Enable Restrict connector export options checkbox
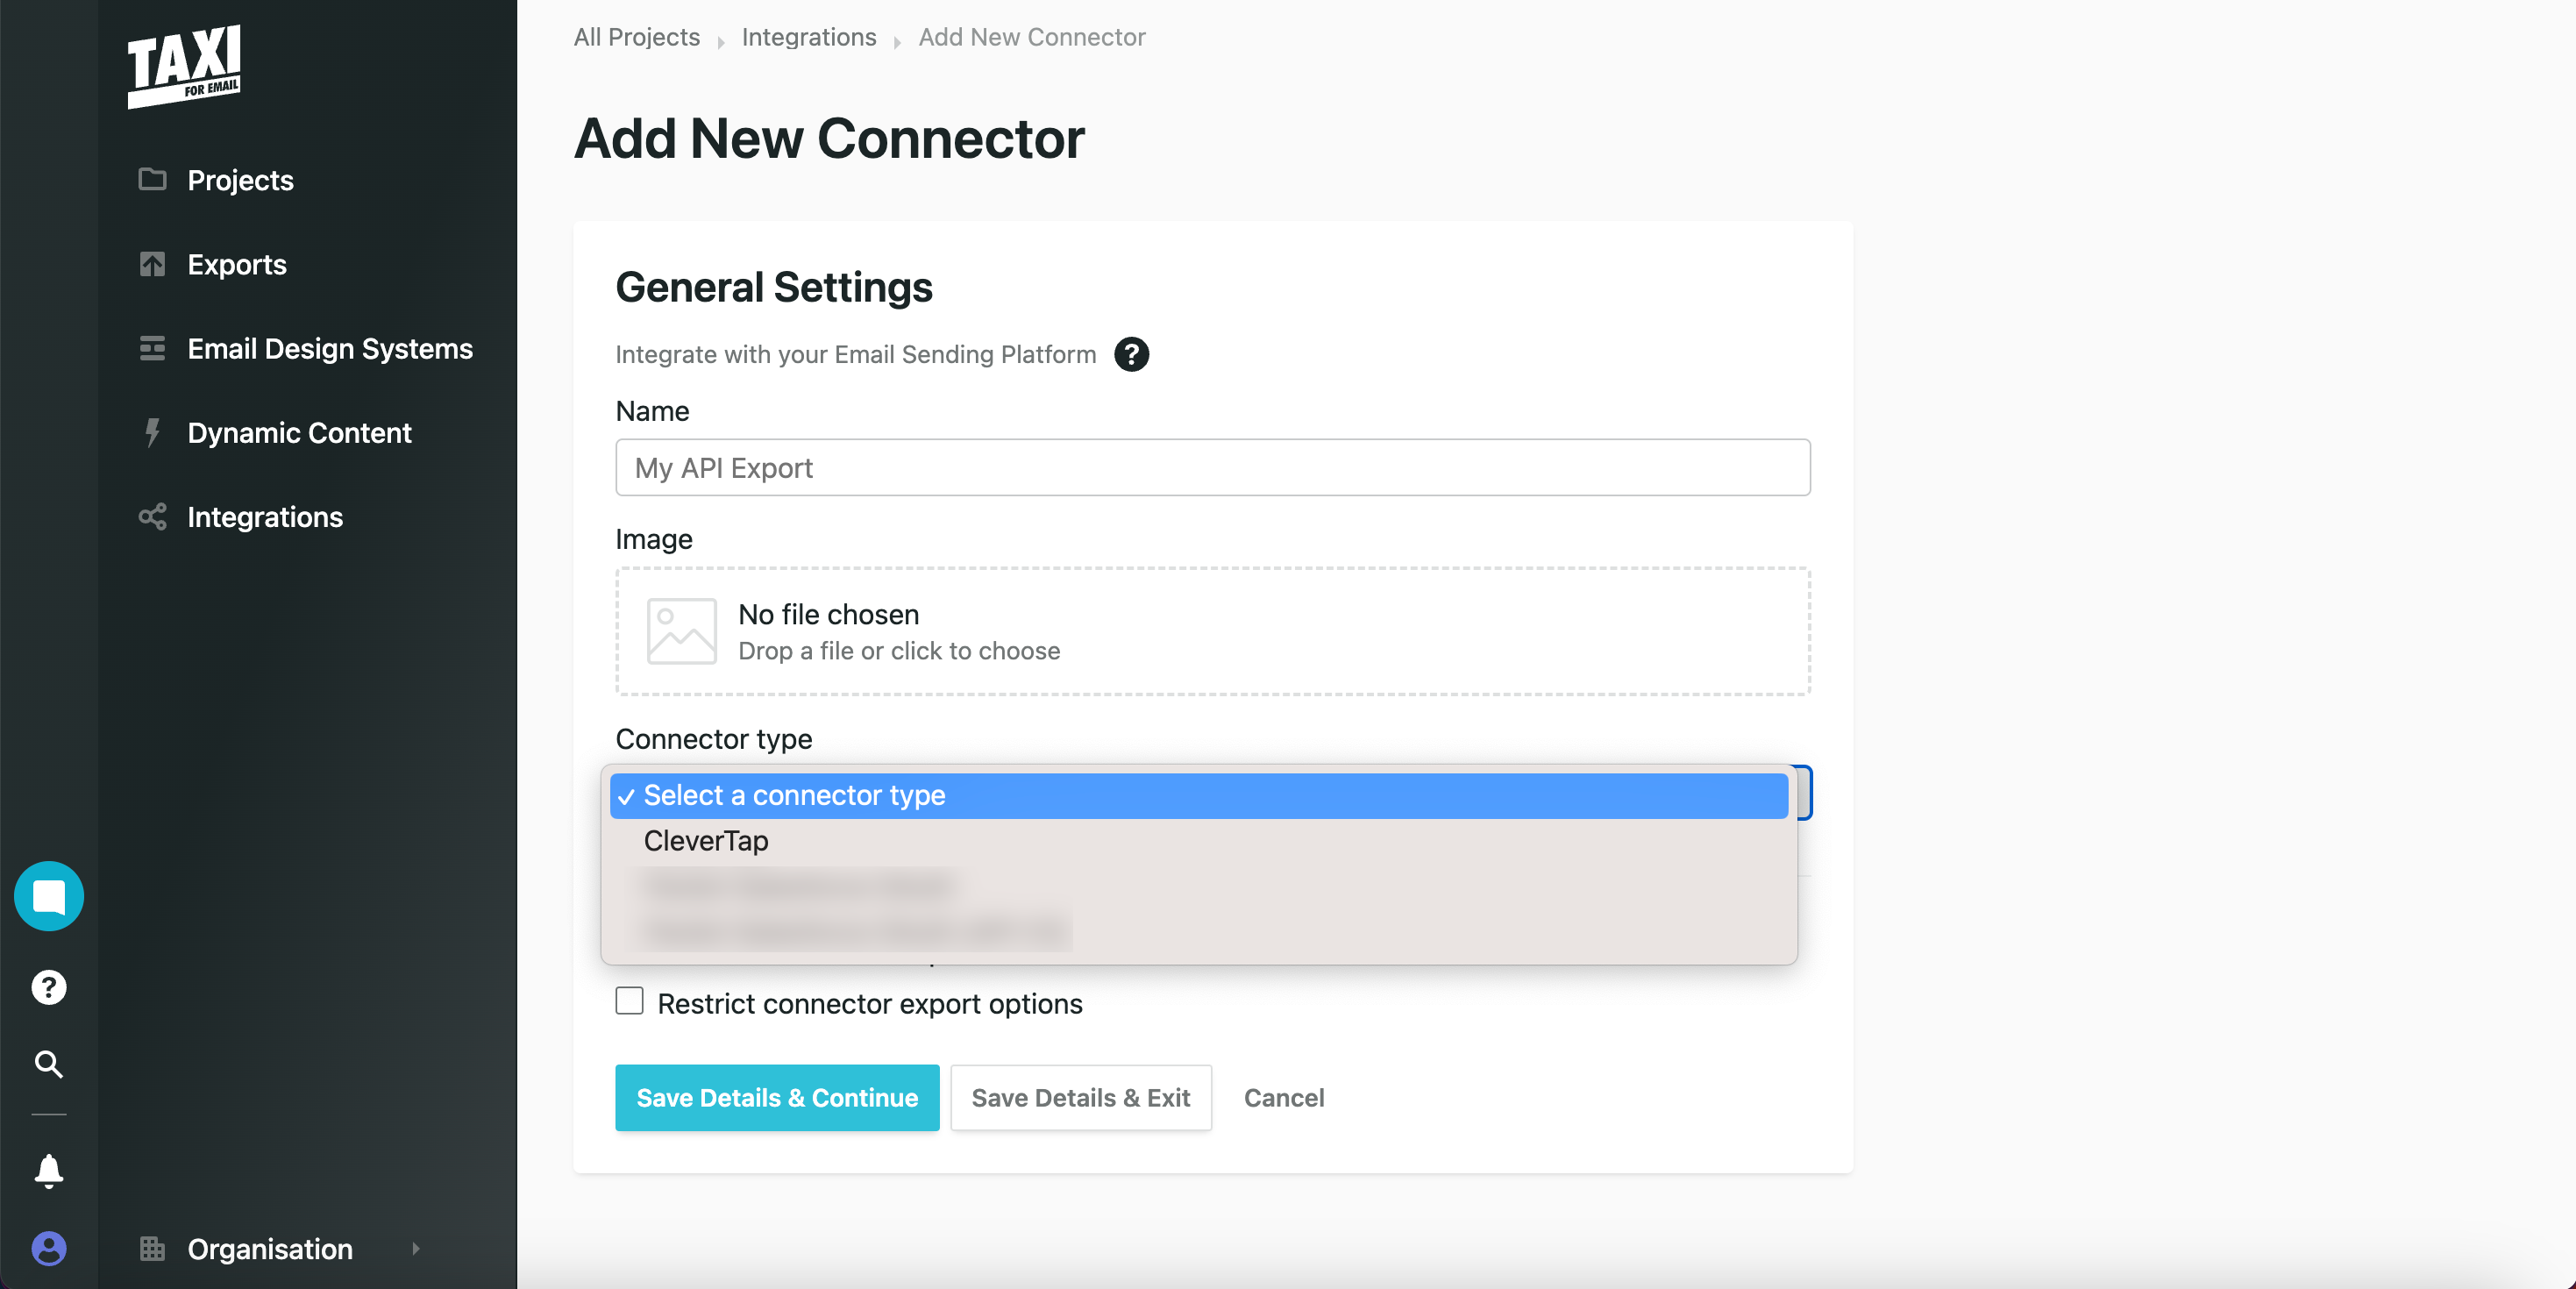2576x1289 pixels. pos(629,1001)
